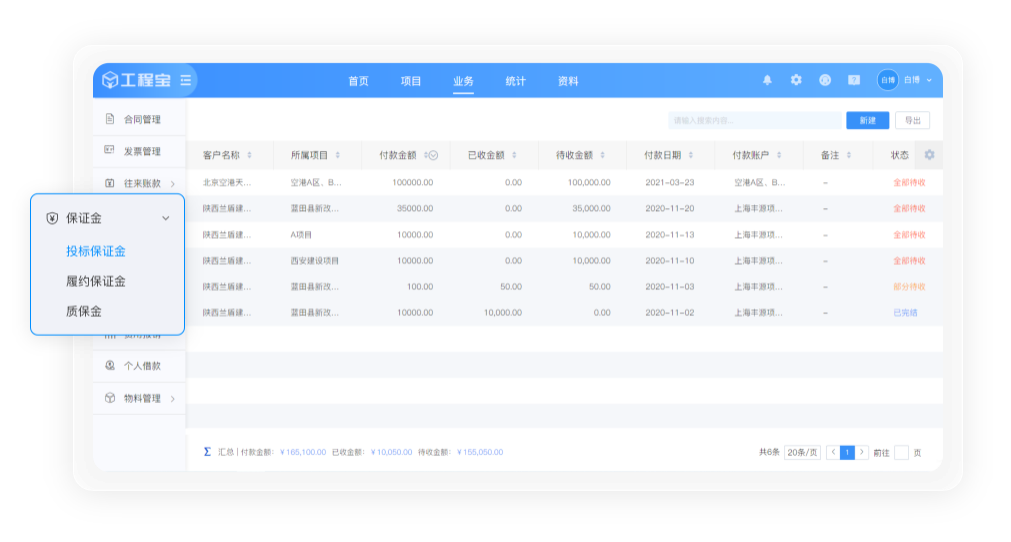Open table column settings gear
This screenshot has width=1011, height=542.
[929, 155]
